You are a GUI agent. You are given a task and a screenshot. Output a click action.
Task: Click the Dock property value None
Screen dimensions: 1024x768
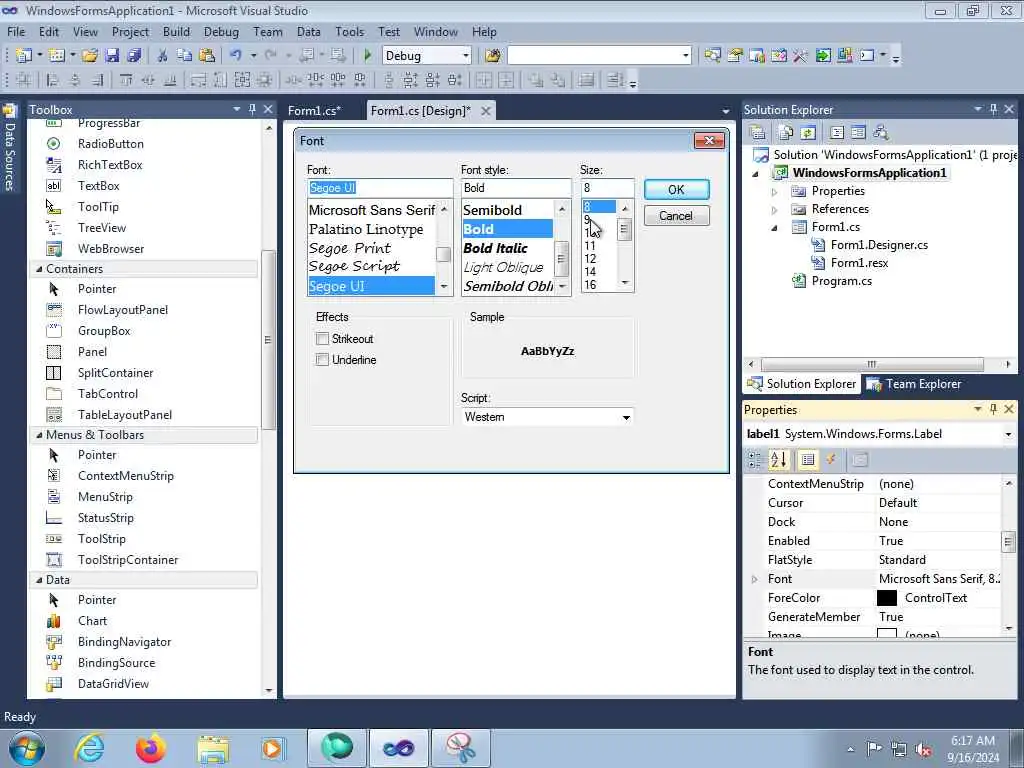[938, 522]
